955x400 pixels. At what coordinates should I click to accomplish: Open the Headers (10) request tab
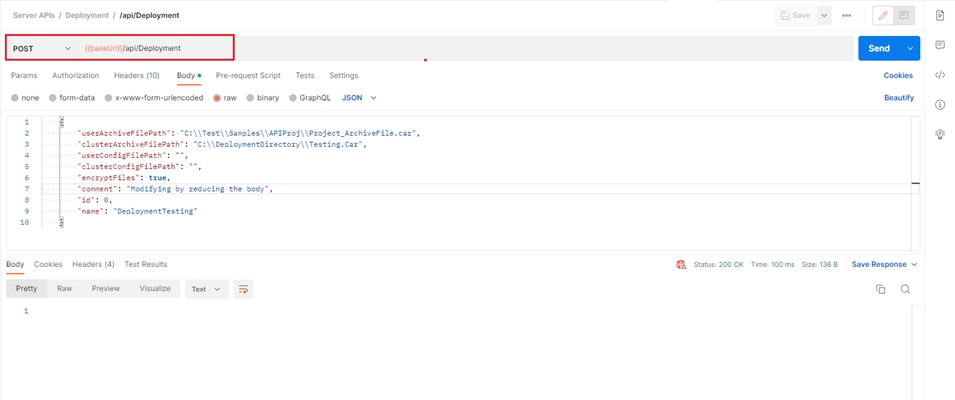[x=136, y=75]
